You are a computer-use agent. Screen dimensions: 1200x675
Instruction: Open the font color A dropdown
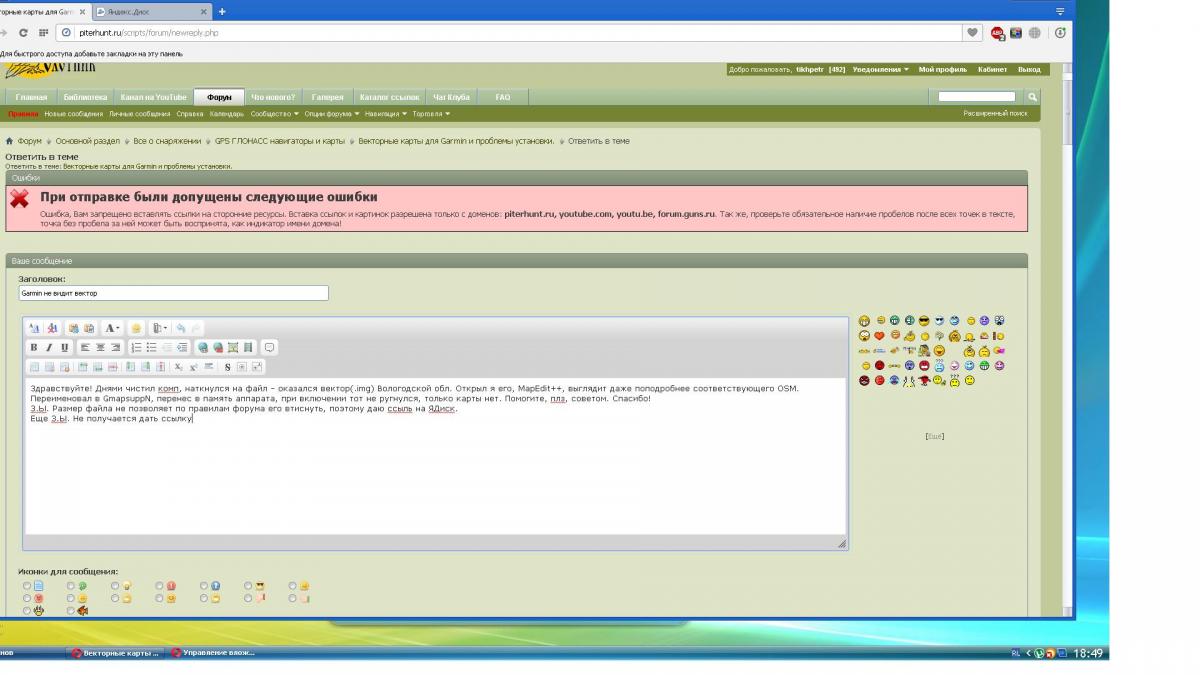pos(112,328)
